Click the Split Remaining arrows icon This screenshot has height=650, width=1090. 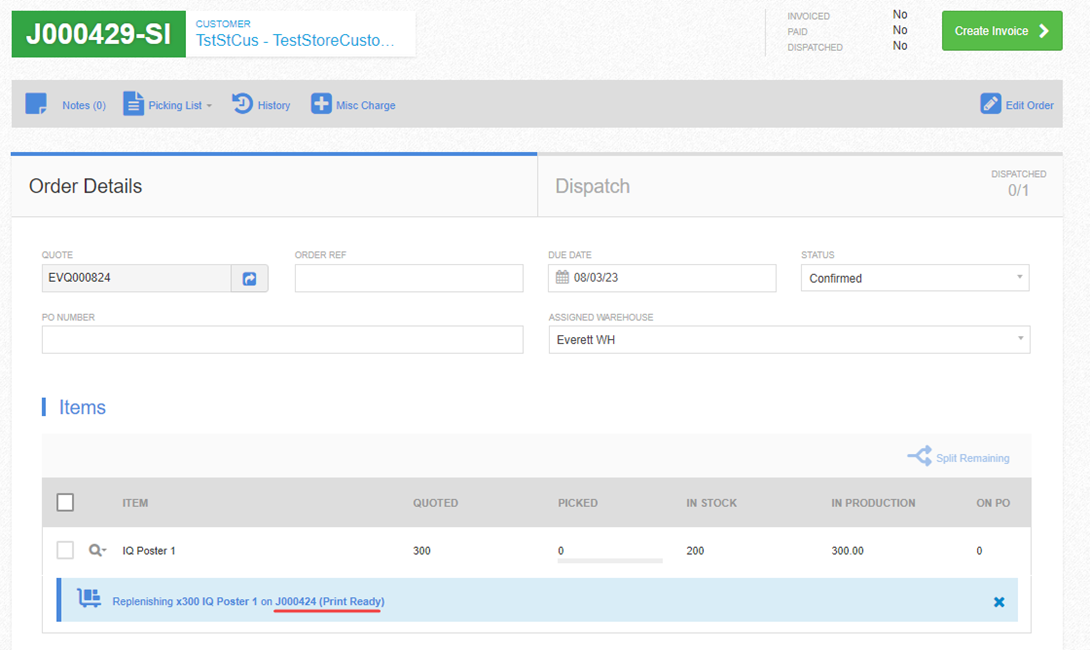(919, 456)
